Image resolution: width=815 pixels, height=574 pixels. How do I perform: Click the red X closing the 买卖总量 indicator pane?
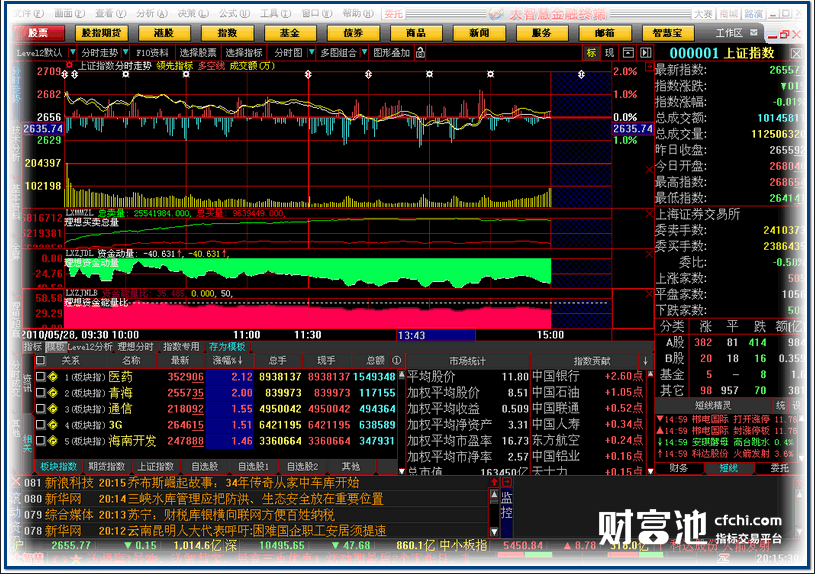649,213
